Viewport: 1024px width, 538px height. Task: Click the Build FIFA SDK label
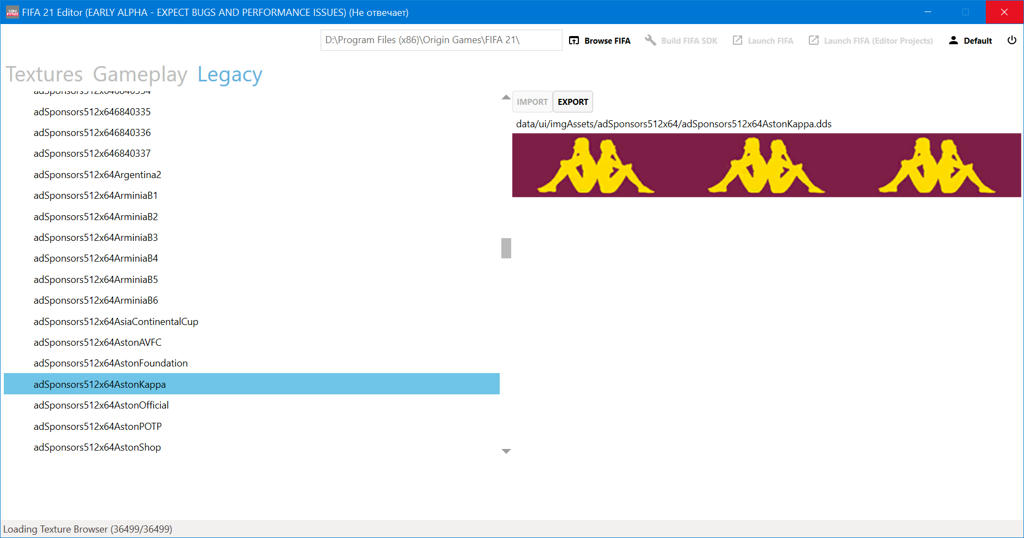[689, 40]
